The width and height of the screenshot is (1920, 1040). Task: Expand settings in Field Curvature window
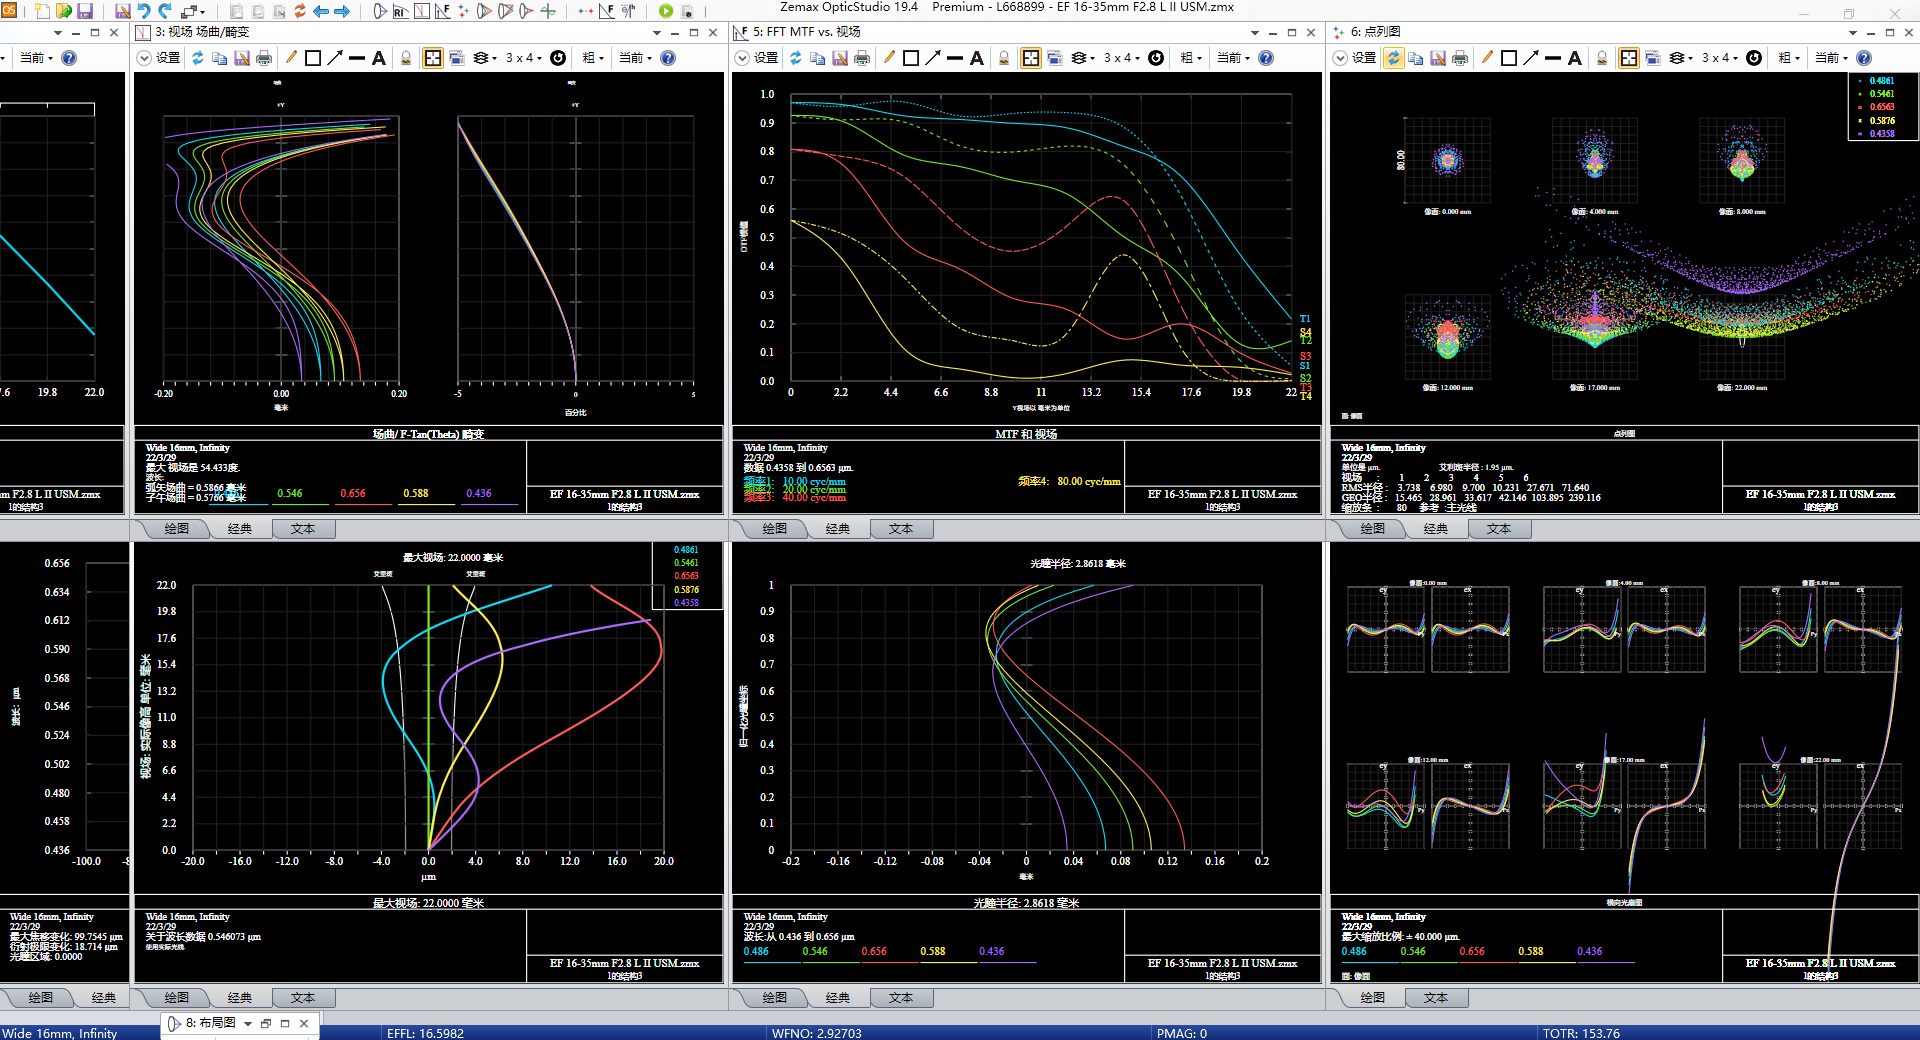click(144, 58)
